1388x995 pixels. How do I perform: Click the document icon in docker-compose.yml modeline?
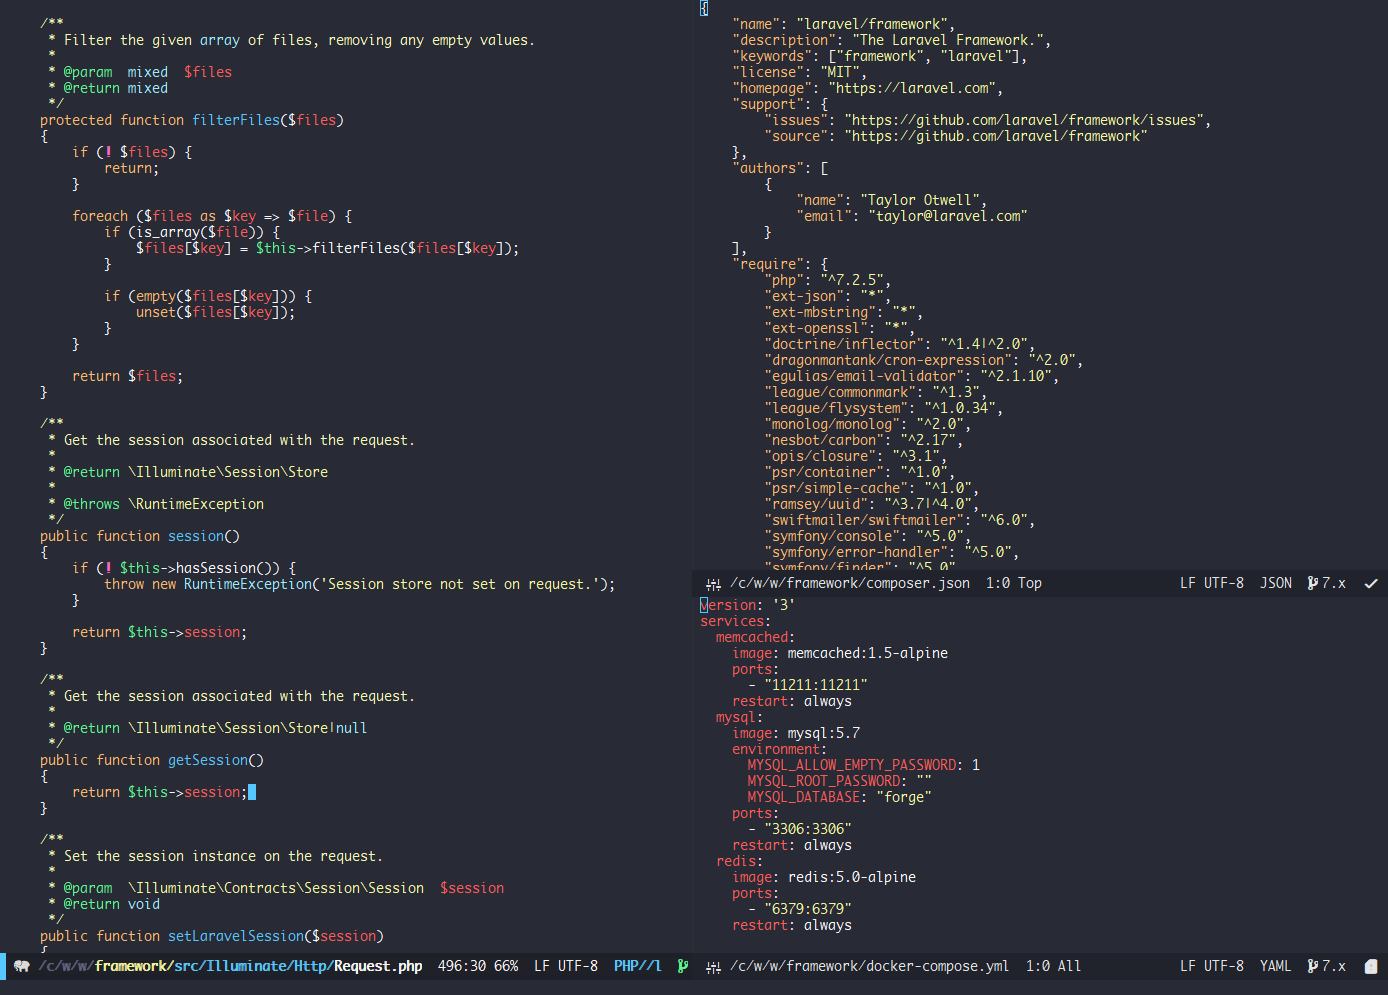[x=1371, y=967]
